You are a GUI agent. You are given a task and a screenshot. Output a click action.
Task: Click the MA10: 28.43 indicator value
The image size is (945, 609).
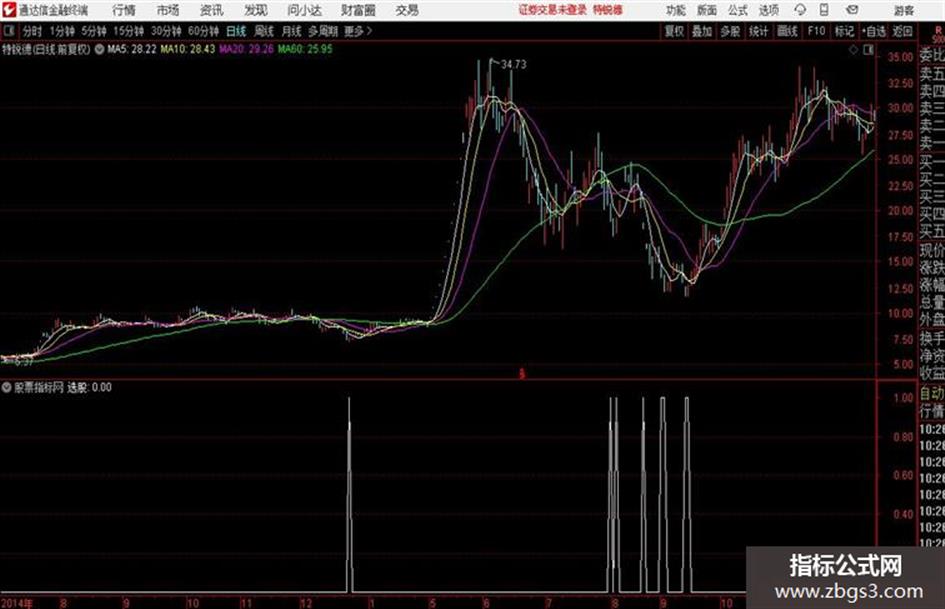click(187, 49)
